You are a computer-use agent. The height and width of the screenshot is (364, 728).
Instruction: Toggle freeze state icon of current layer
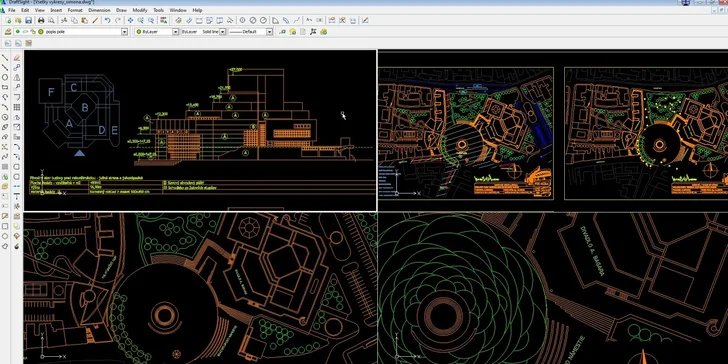[x=26, y=32]
